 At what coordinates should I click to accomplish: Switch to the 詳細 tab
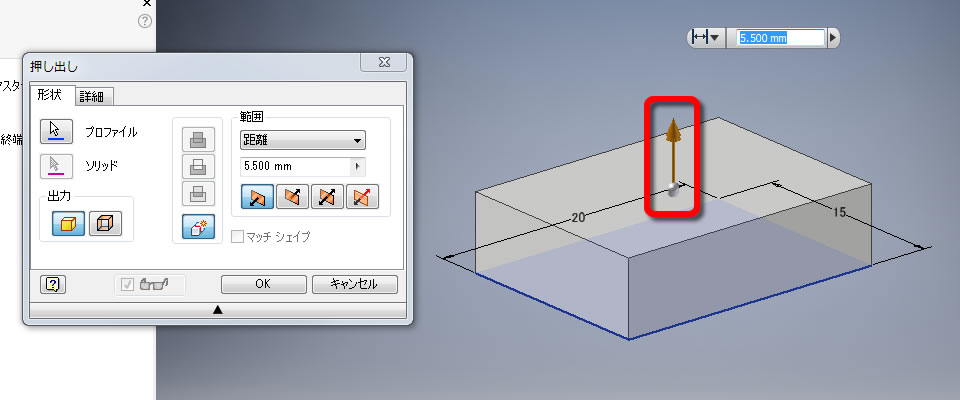click(x=94, y=97)
